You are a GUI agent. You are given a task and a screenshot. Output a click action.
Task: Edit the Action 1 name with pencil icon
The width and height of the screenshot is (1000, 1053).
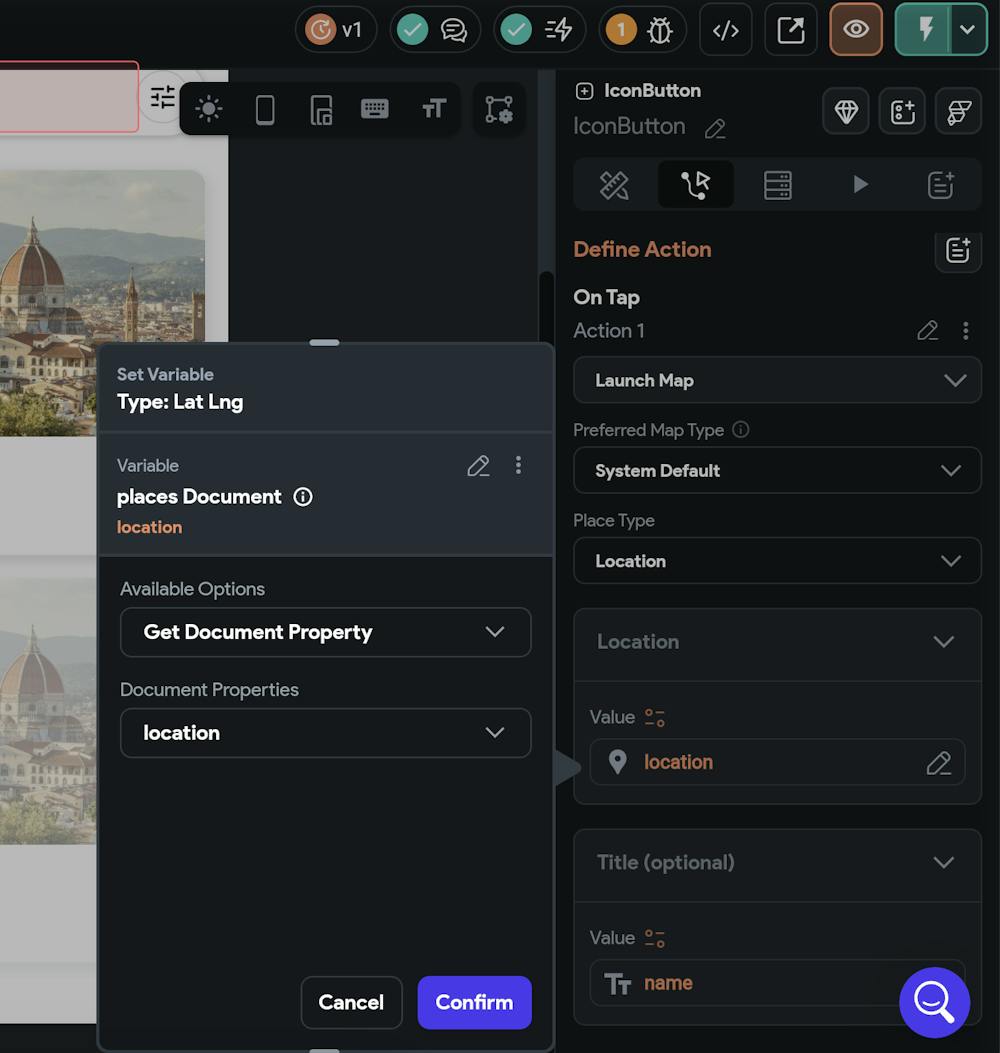pos(927,330)
